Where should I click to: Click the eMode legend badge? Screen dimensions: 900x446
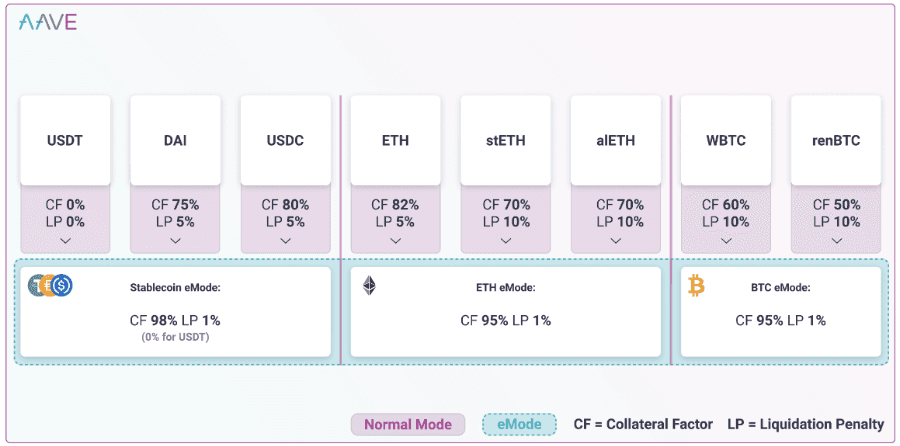[x=519, y=424]
